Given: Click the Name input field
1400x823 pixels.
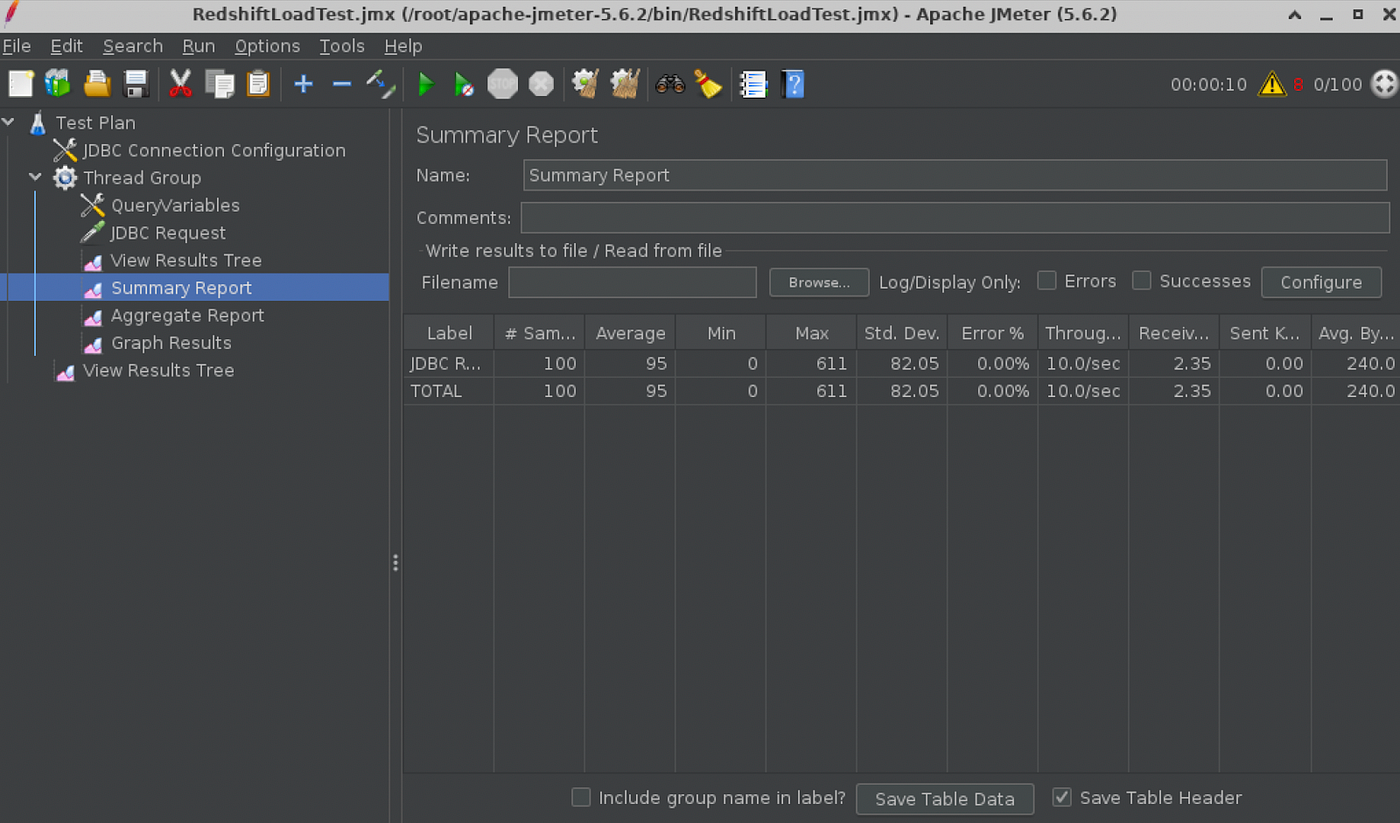Looking at the screenshot, I should [x=955, y=175].
